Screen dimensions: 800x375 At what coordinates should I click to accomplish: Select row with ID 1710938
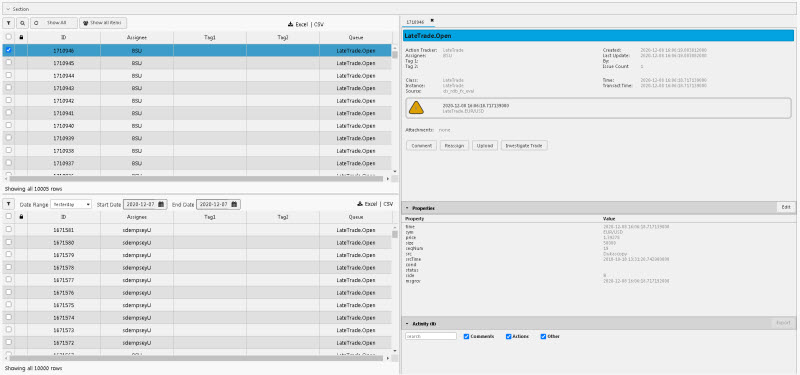pyautogui.click(x=197, y=151)
